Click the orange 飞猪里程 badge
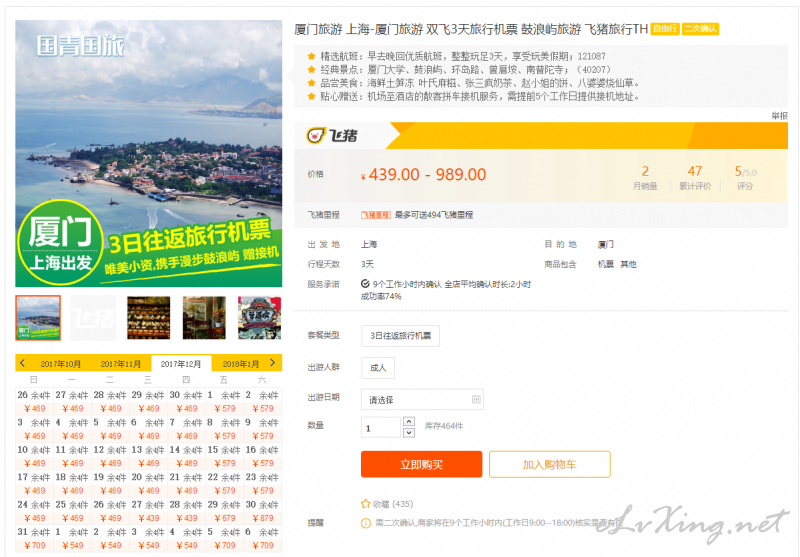This screenshot has height=557, width=800. pos(376,215)
